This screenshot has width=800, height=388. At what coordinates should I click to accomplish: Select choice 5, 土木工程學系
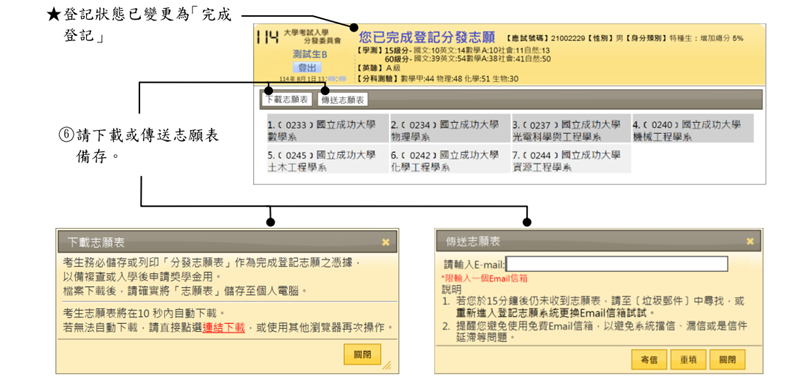[327, 159]
